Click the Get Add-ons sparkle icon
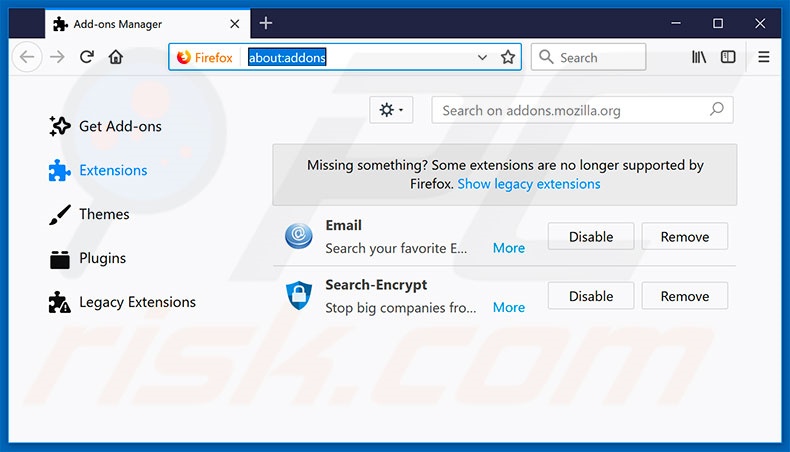This screenshot has width=790, height=452. click(x=59, y=126)
